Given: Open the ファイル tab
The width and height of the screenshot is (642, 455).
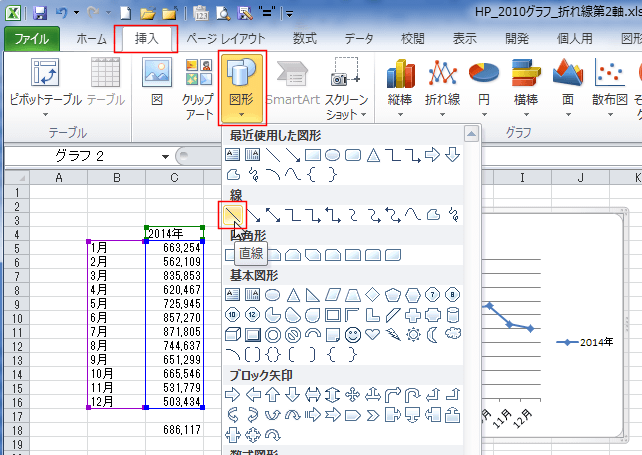Looking at the screenshot, I should (33, 39).
